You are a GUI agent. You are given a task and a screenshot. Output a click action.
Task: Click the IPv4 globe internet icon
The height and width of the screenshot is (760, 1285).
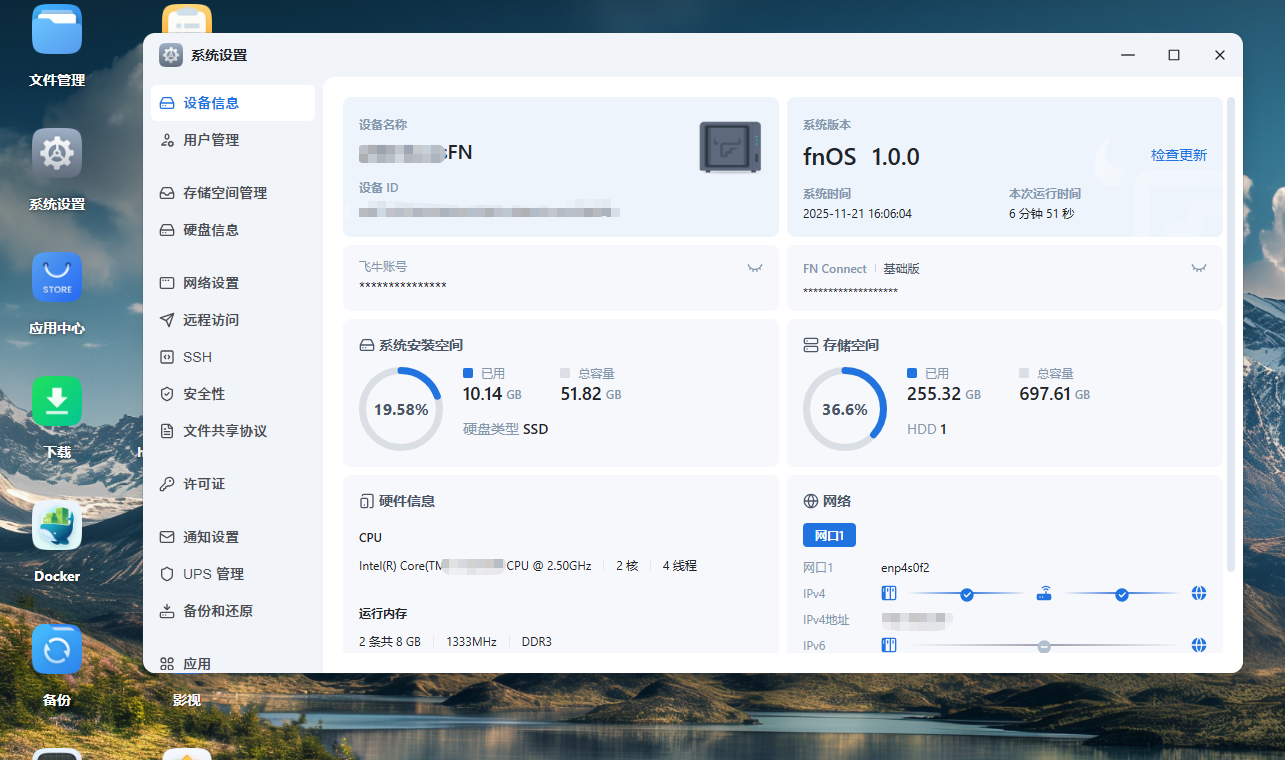1199,594
